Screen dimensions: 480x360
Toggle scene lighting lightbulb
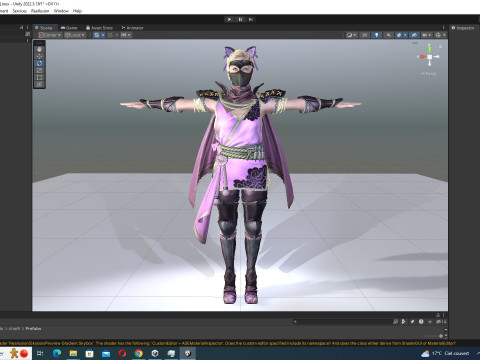tap(376, 35)
